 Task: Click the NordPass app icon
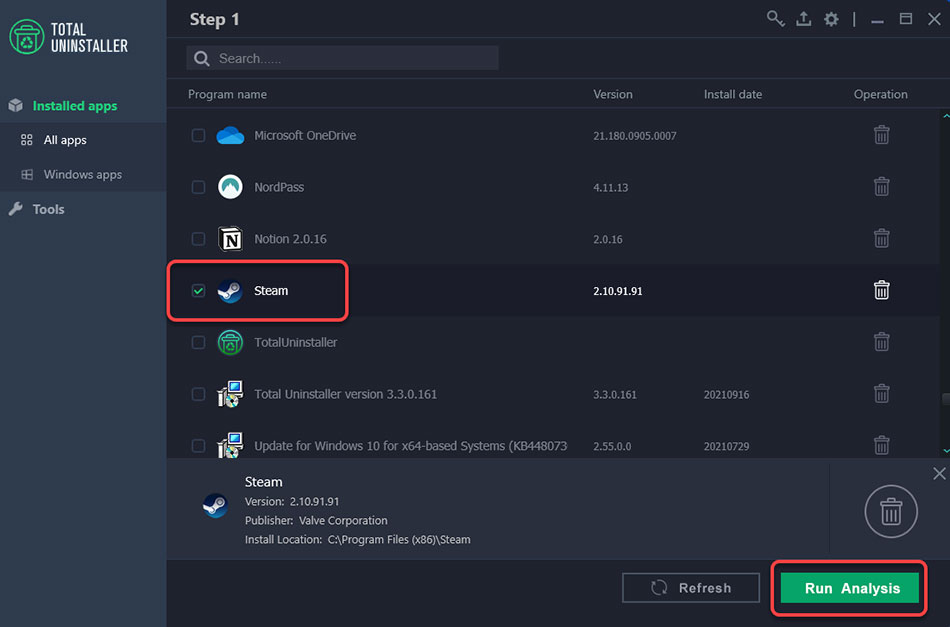point(230,187)
